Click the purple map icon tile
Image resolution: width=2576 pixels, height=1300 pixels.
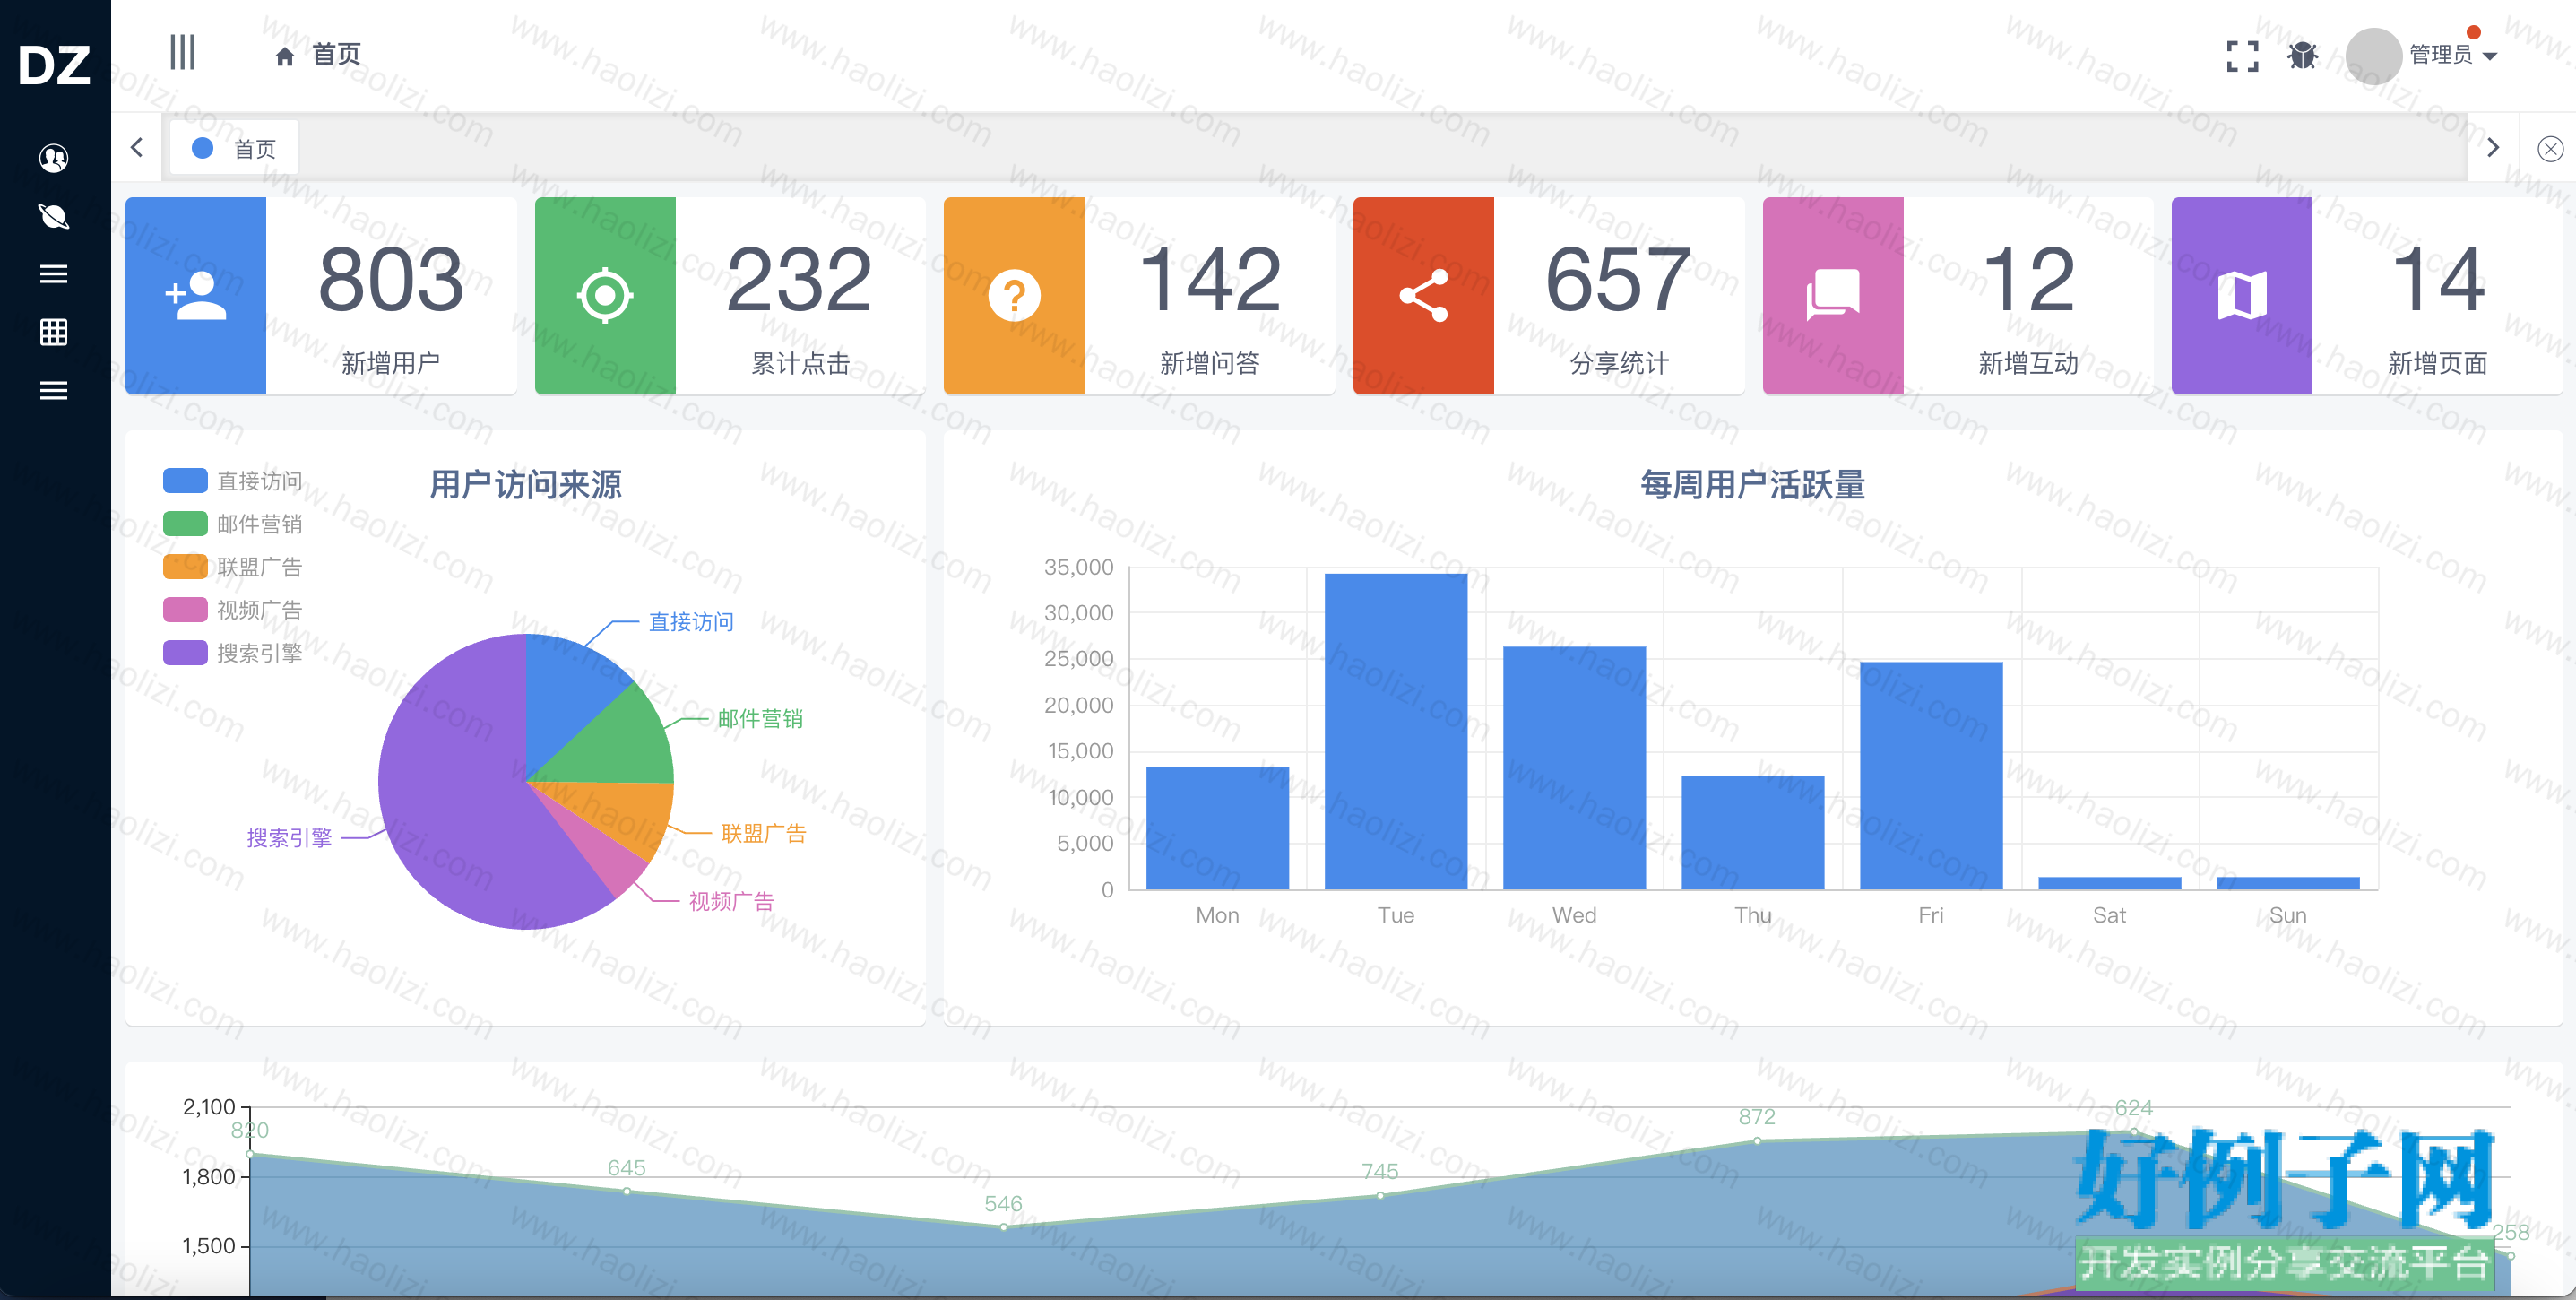(2242, 295)
